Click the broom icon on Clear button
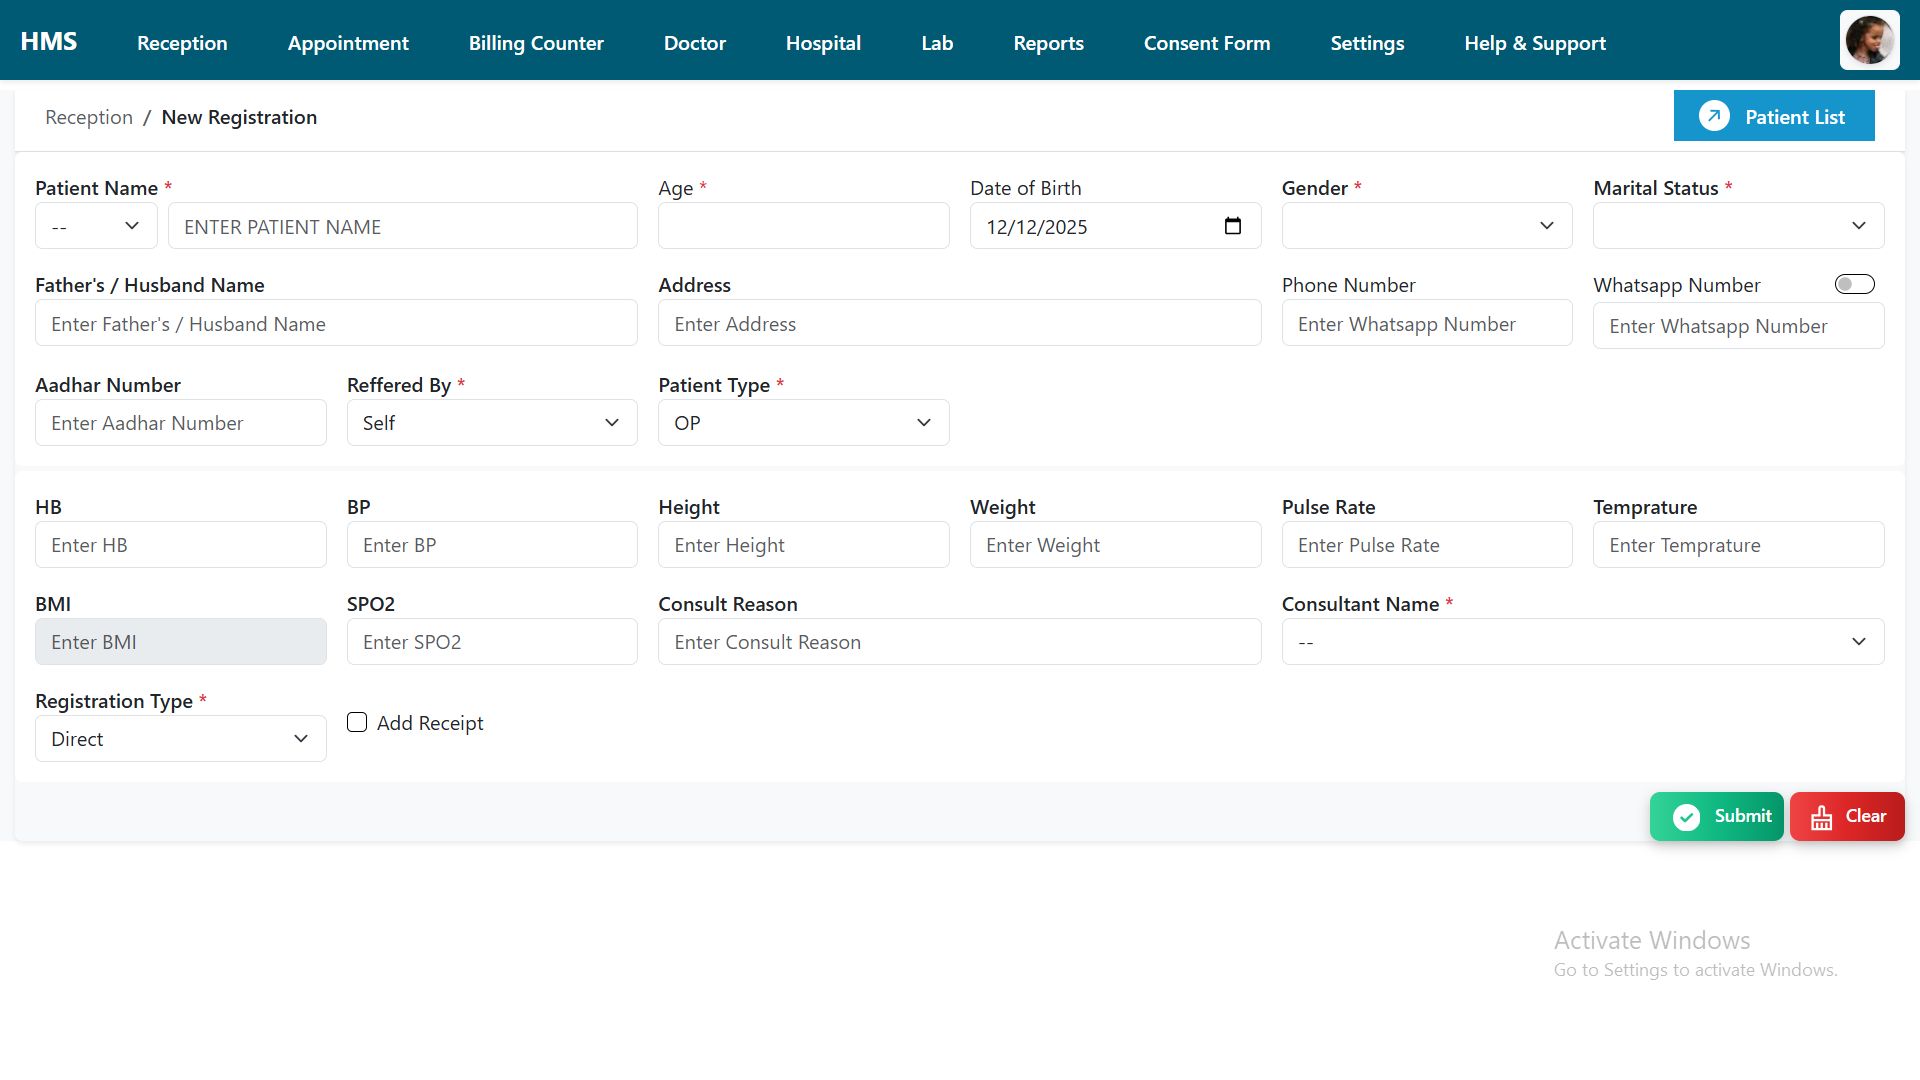Viewport: 1920px width, 1080px height. (1821, 817)
